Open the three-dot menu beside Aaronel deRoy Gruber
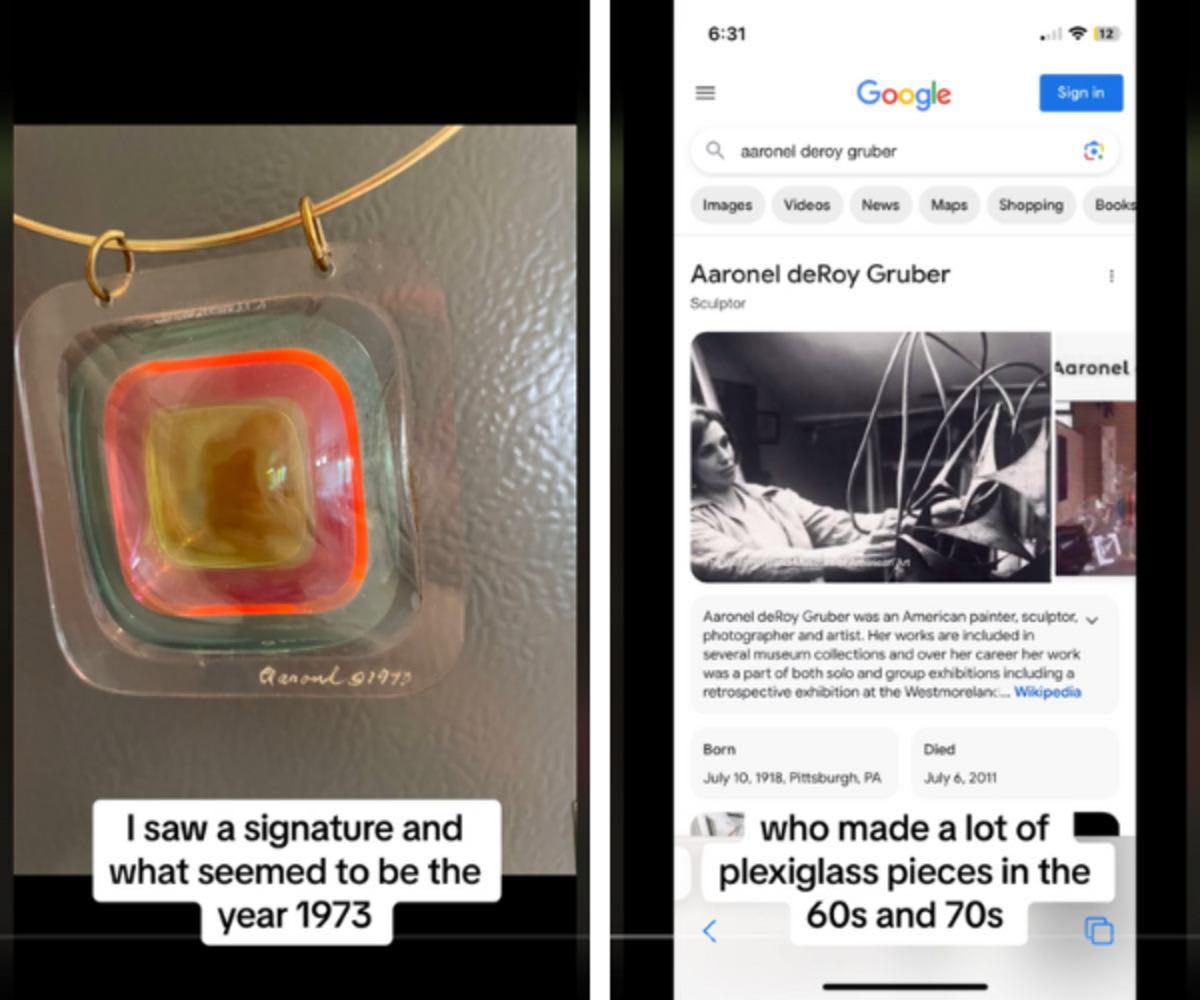This screenshot has height=1000, width=1200. pos(1111,275)
